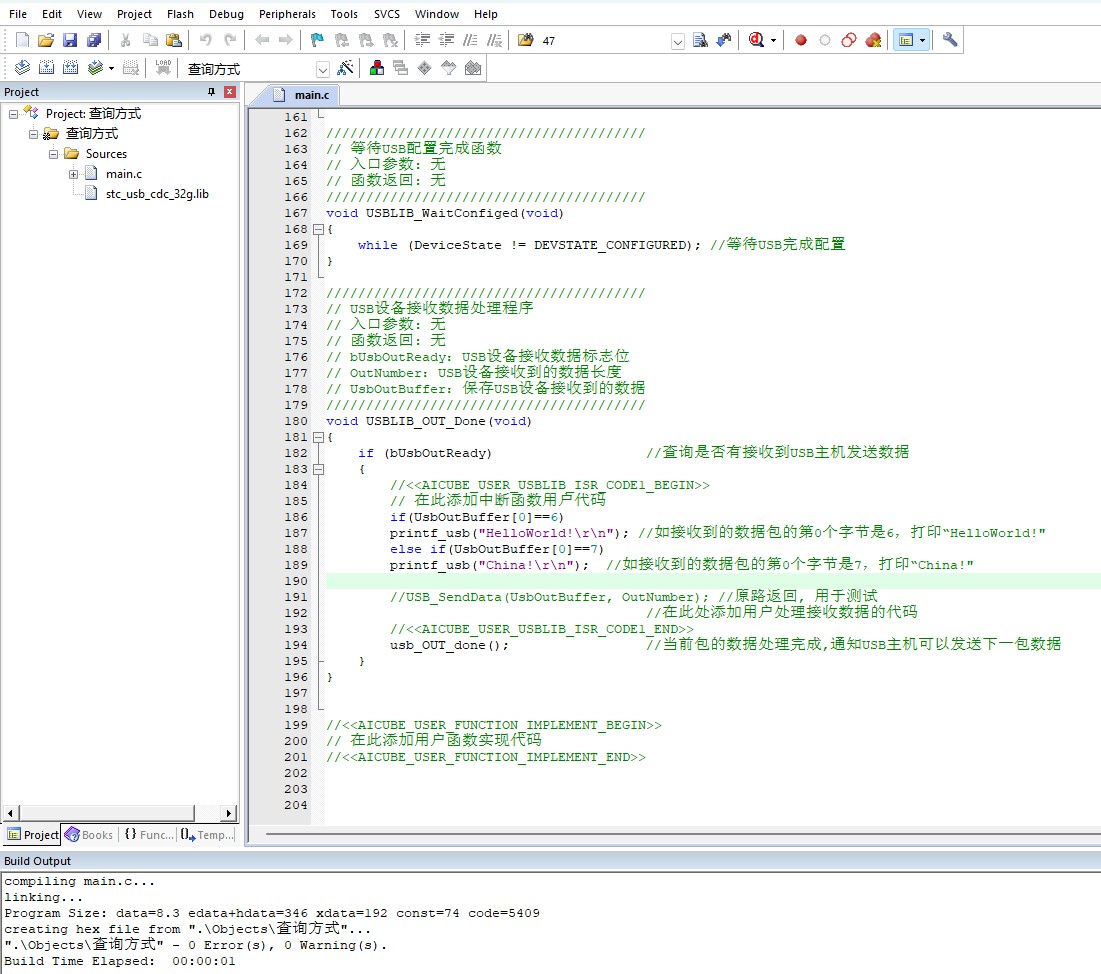Click the Save All icon
The width and height of the screenshot is (1101, 974).
click(93, 40)
